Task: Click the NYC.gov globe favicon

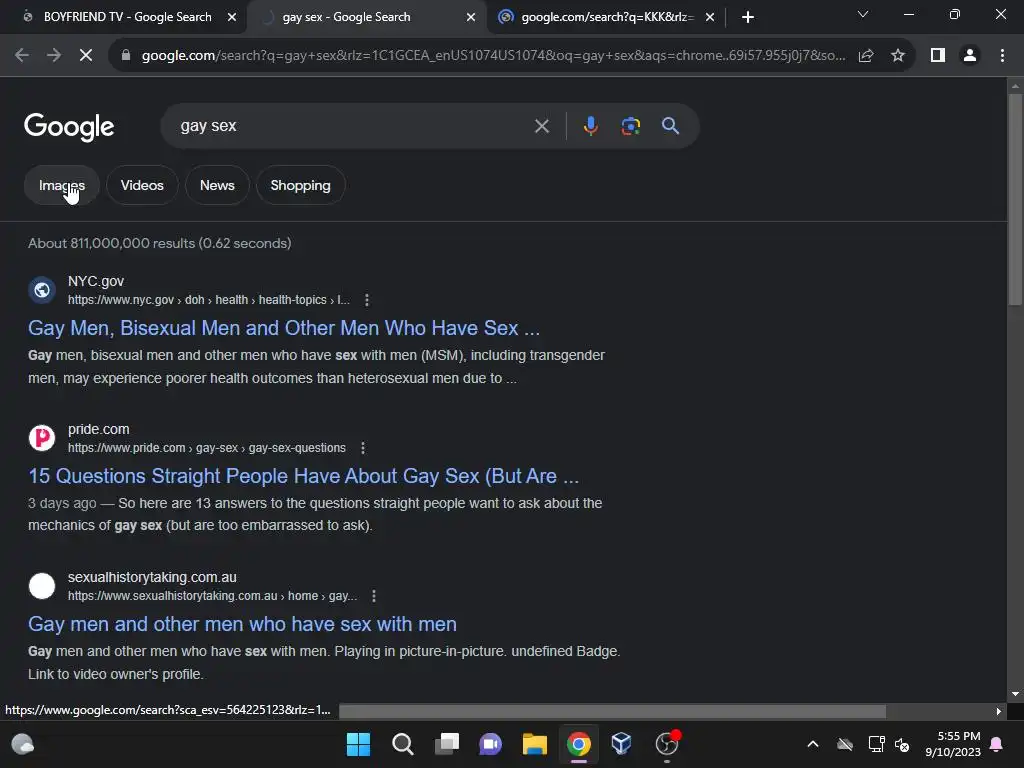Action: click(42, 290)
